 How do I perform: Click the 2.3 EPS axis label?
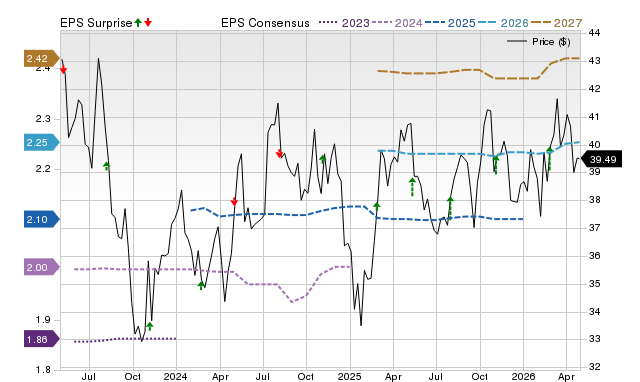43,119
